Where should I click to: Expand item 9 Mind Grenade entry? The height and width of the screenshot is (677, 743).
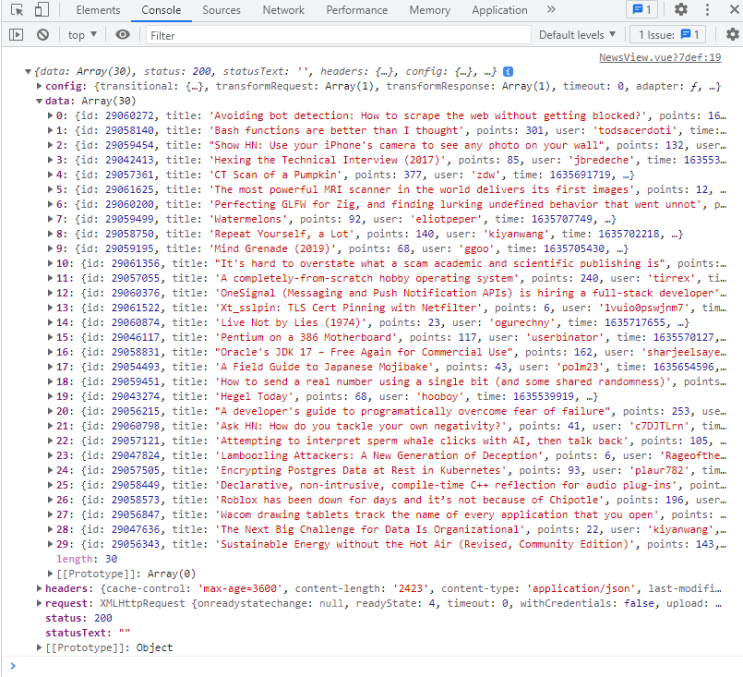pos(50,249)
